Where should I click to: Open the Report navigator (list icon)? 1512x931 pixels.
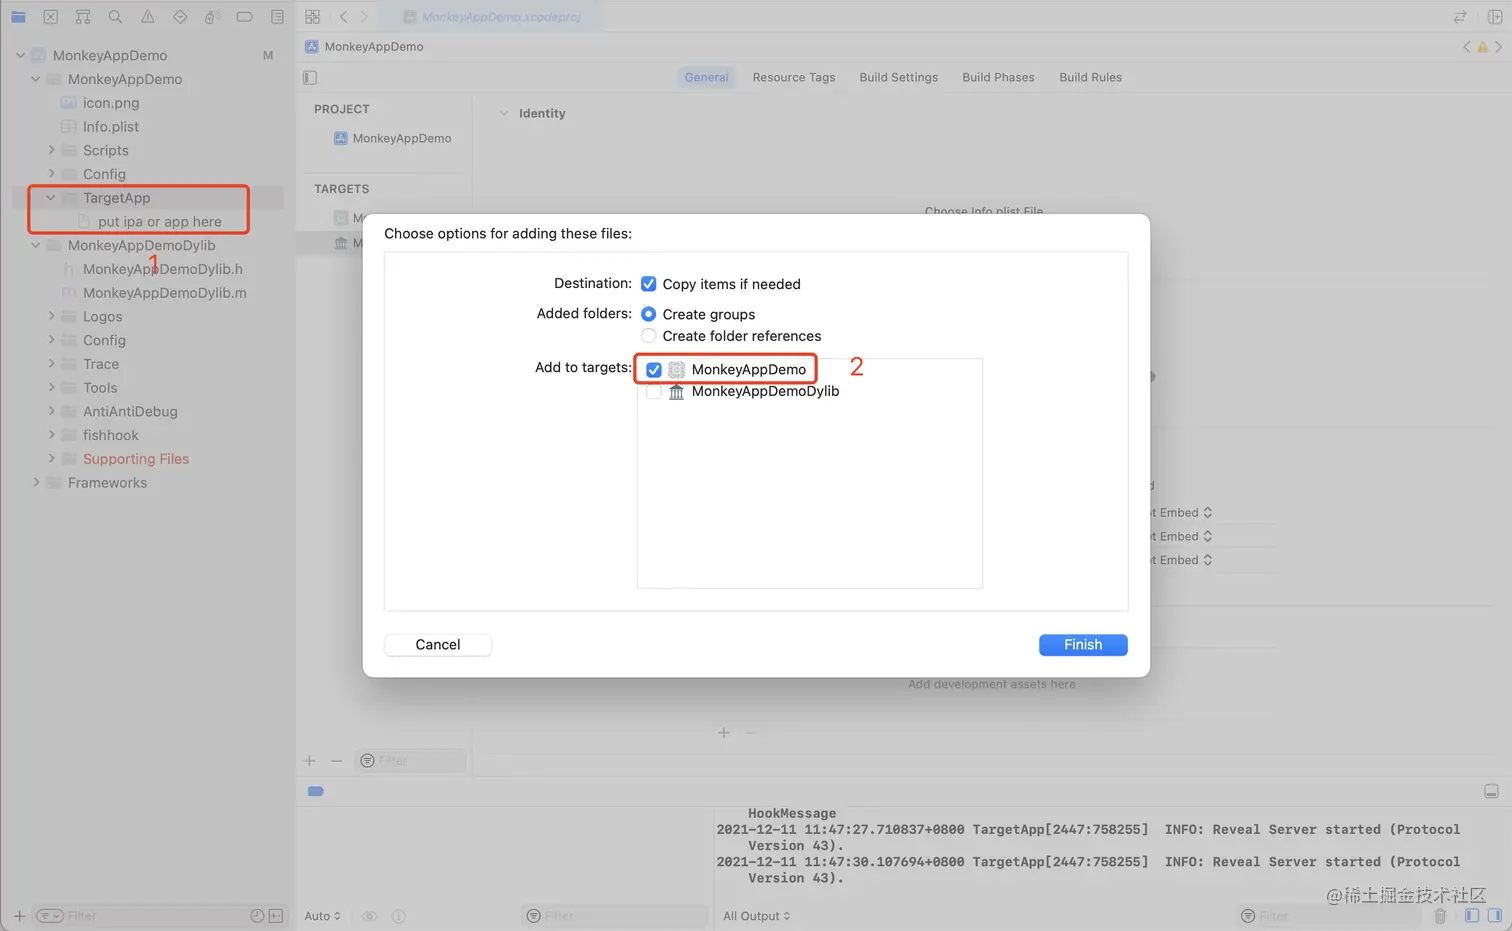pyautogui.click(x=276, y=16)
